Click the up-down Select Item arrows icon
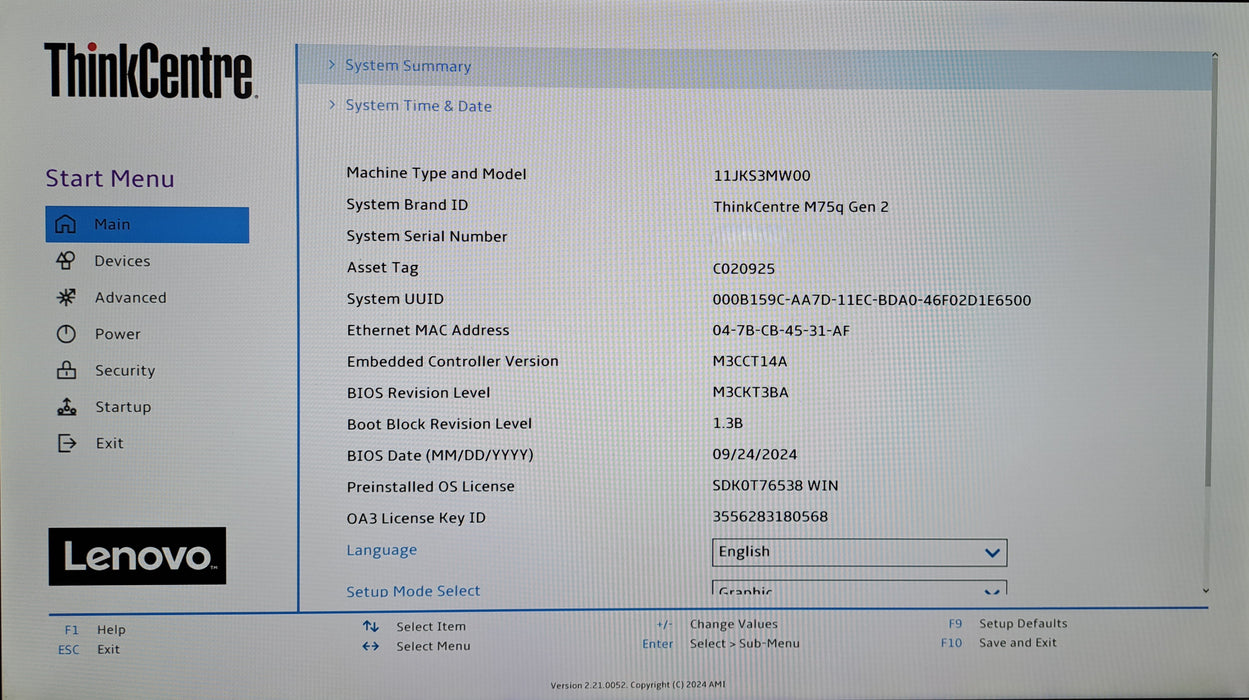 pos(371,626)
